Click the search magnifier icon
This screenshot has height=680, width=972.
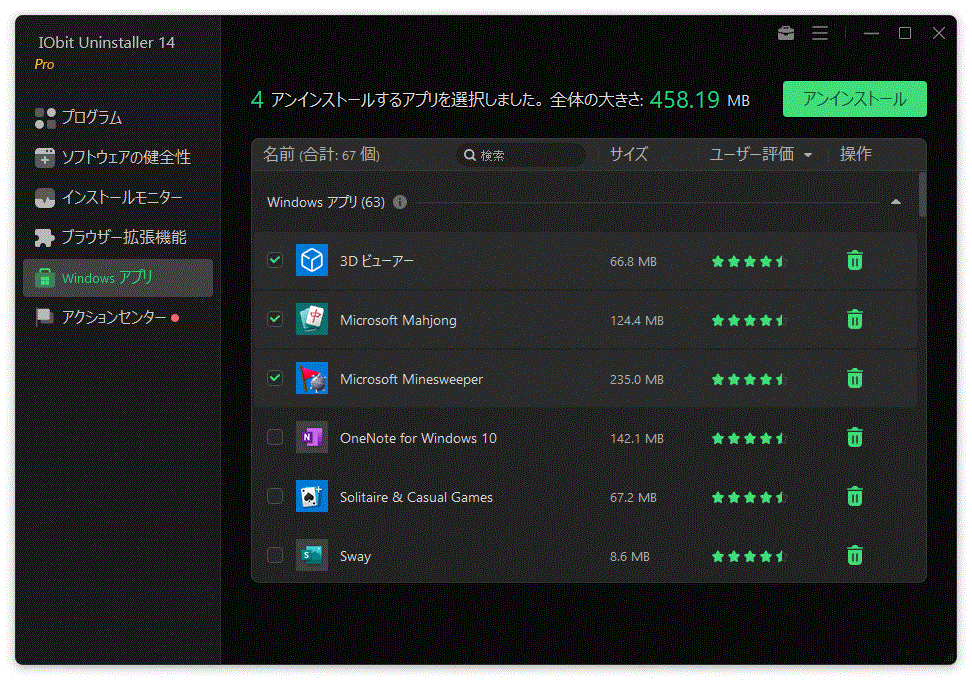pyautogui.click(x=470, y=155)
